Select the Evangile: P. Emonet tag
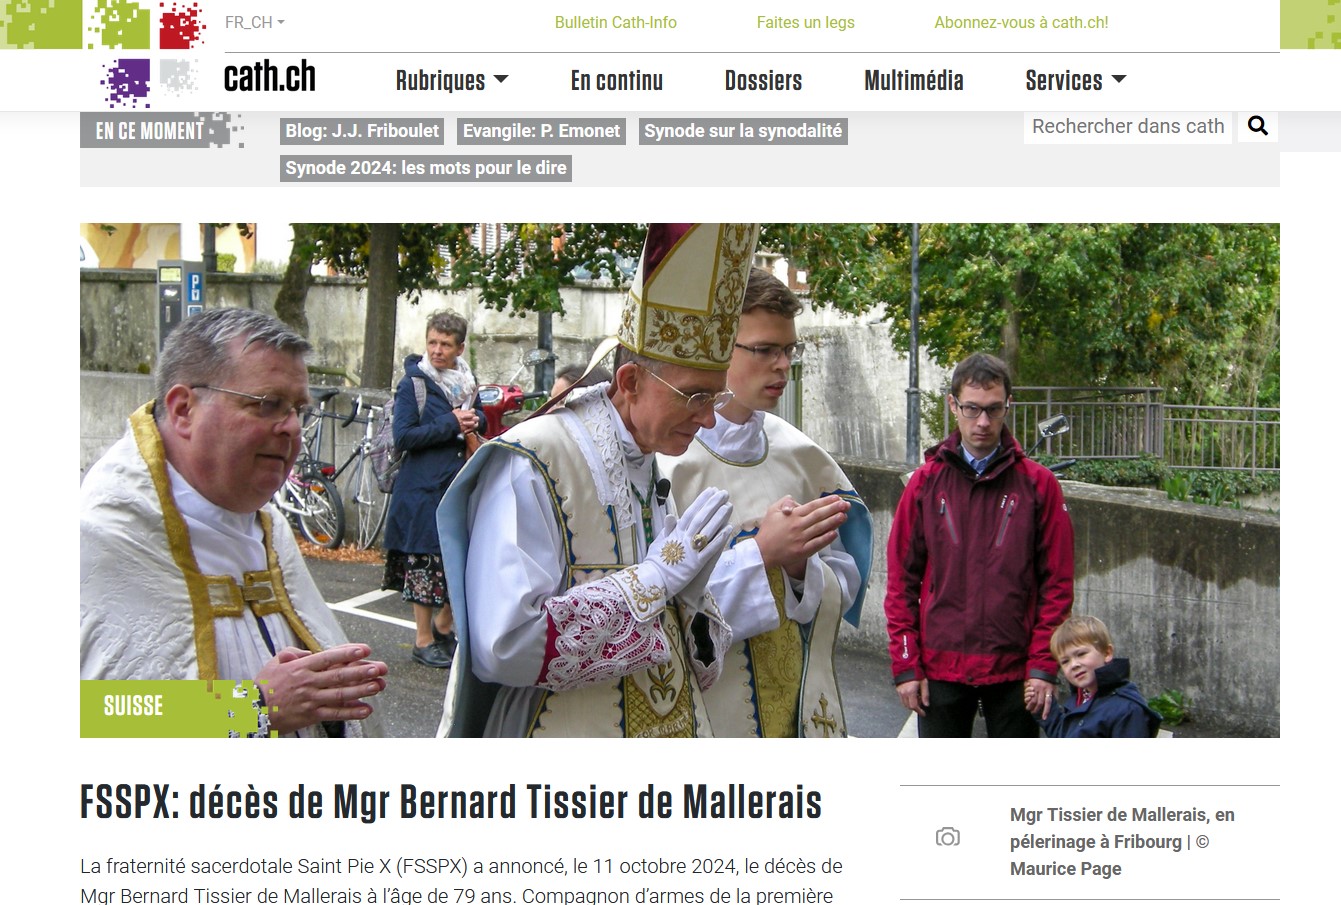The height and width of the screenshot is (905, 1341). pyautogui.click(x=542, y=131)
